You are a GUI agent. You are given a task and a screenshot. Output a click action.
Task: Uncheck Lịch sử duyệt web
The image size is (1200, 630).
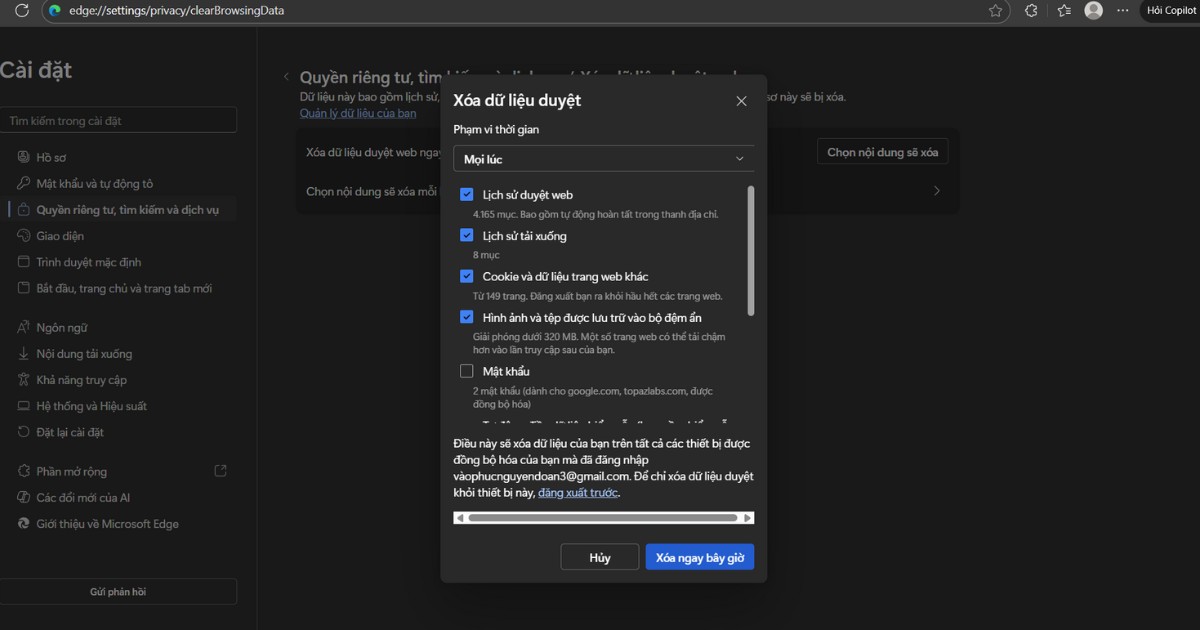[467, 195]
